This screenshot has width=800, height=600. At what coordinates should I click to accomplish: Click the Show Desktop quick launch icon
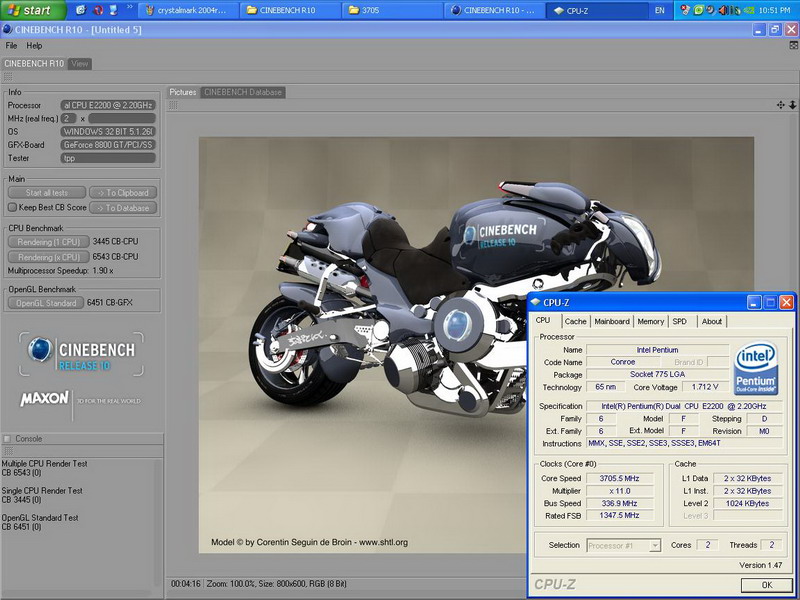pyautogui.click(x=114, y=10)
